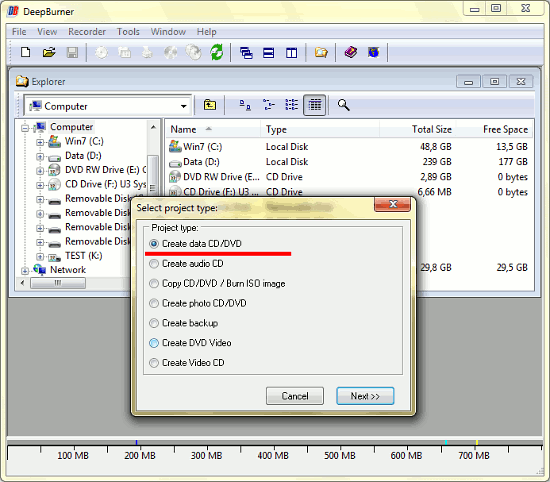Screen dimensions: 550x482
Task: Click the green refresh arrows icon
Action: click(216, 53)
